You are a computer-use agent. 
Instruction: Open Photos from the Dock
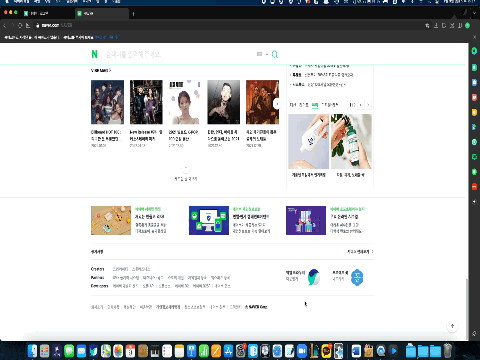coord(118,351)
